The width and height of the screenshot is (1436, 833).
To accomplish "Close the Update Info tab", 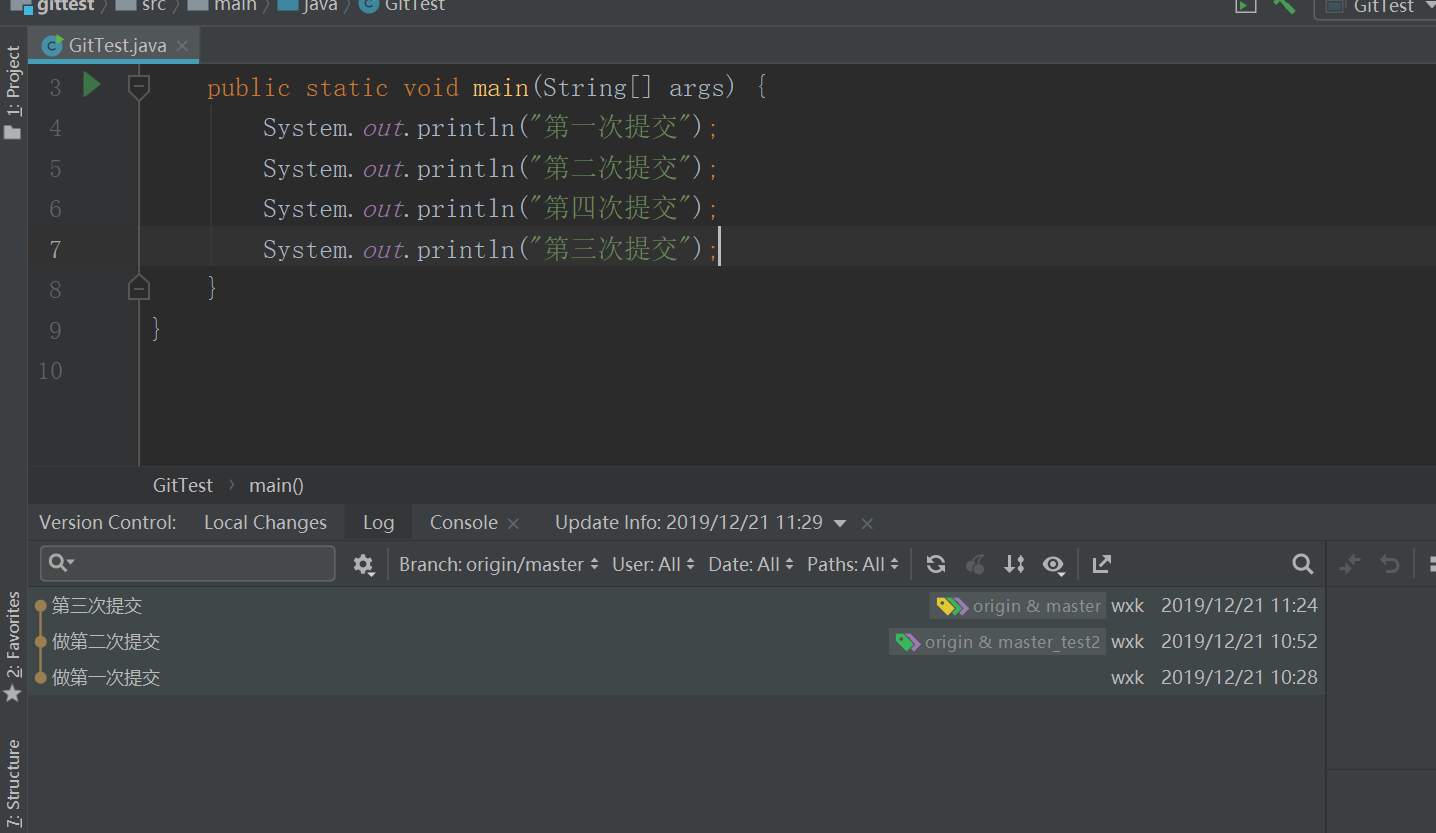I will point(867,523).
